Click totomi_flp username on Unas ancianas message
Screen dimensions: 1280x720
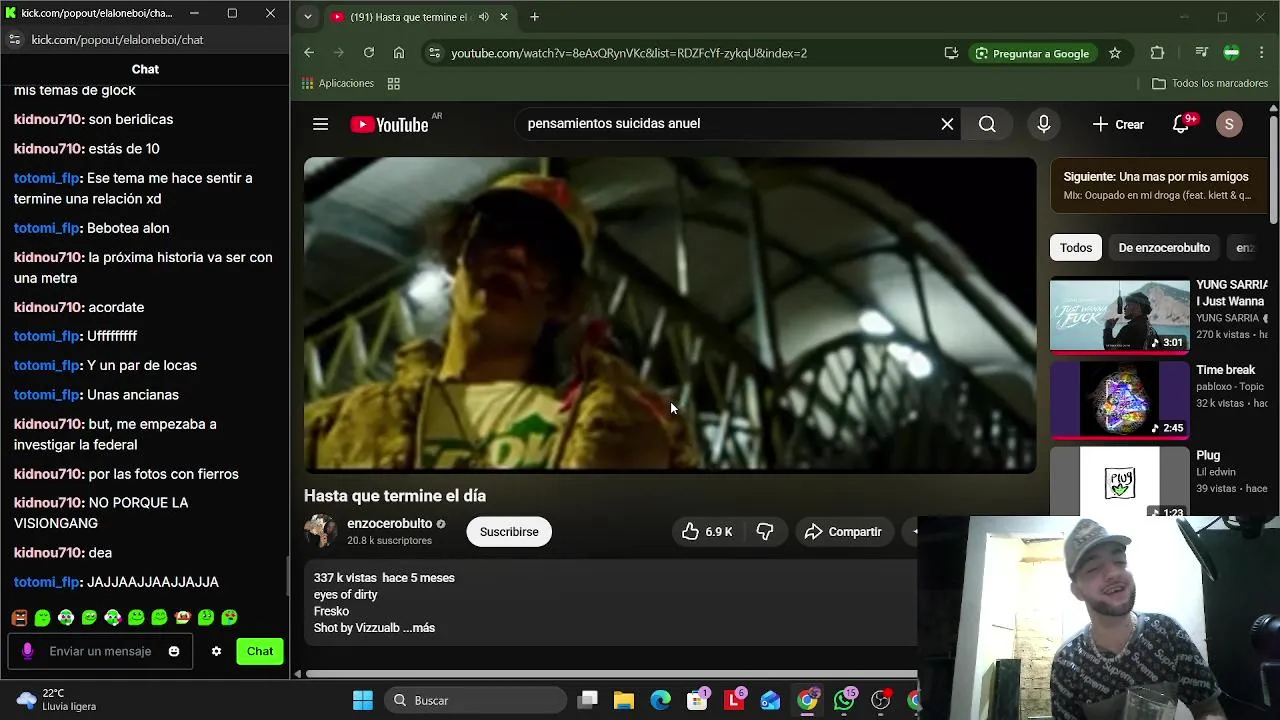pos(47,395)
